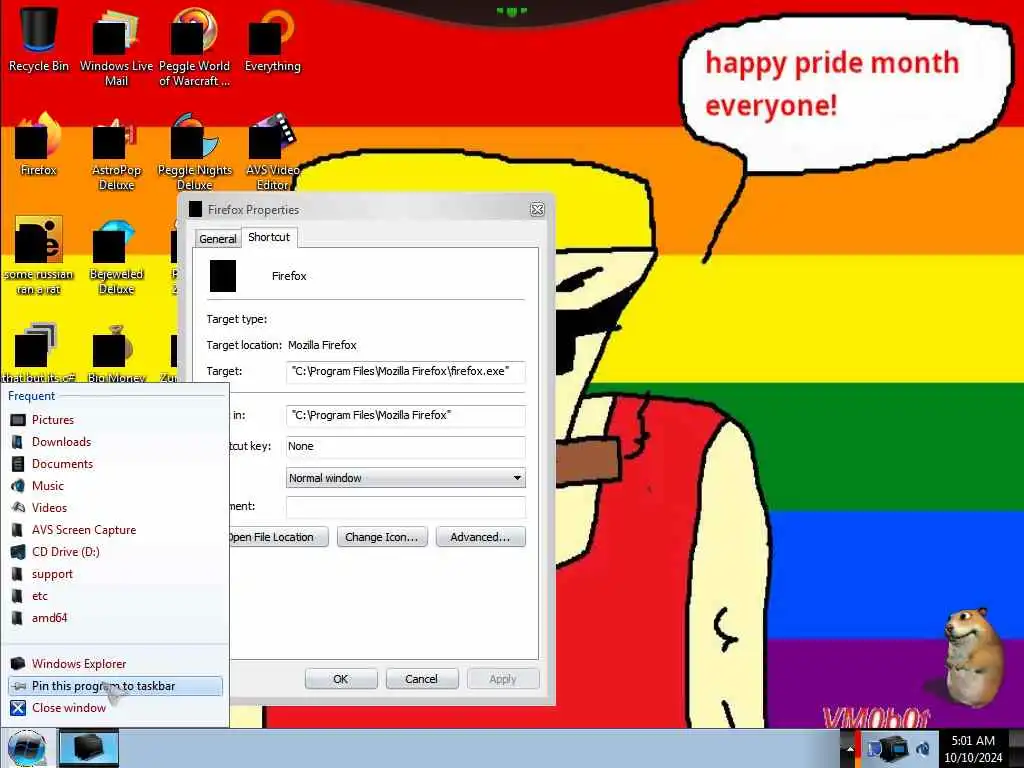Open Downloads from the jump list

(115, 442)
